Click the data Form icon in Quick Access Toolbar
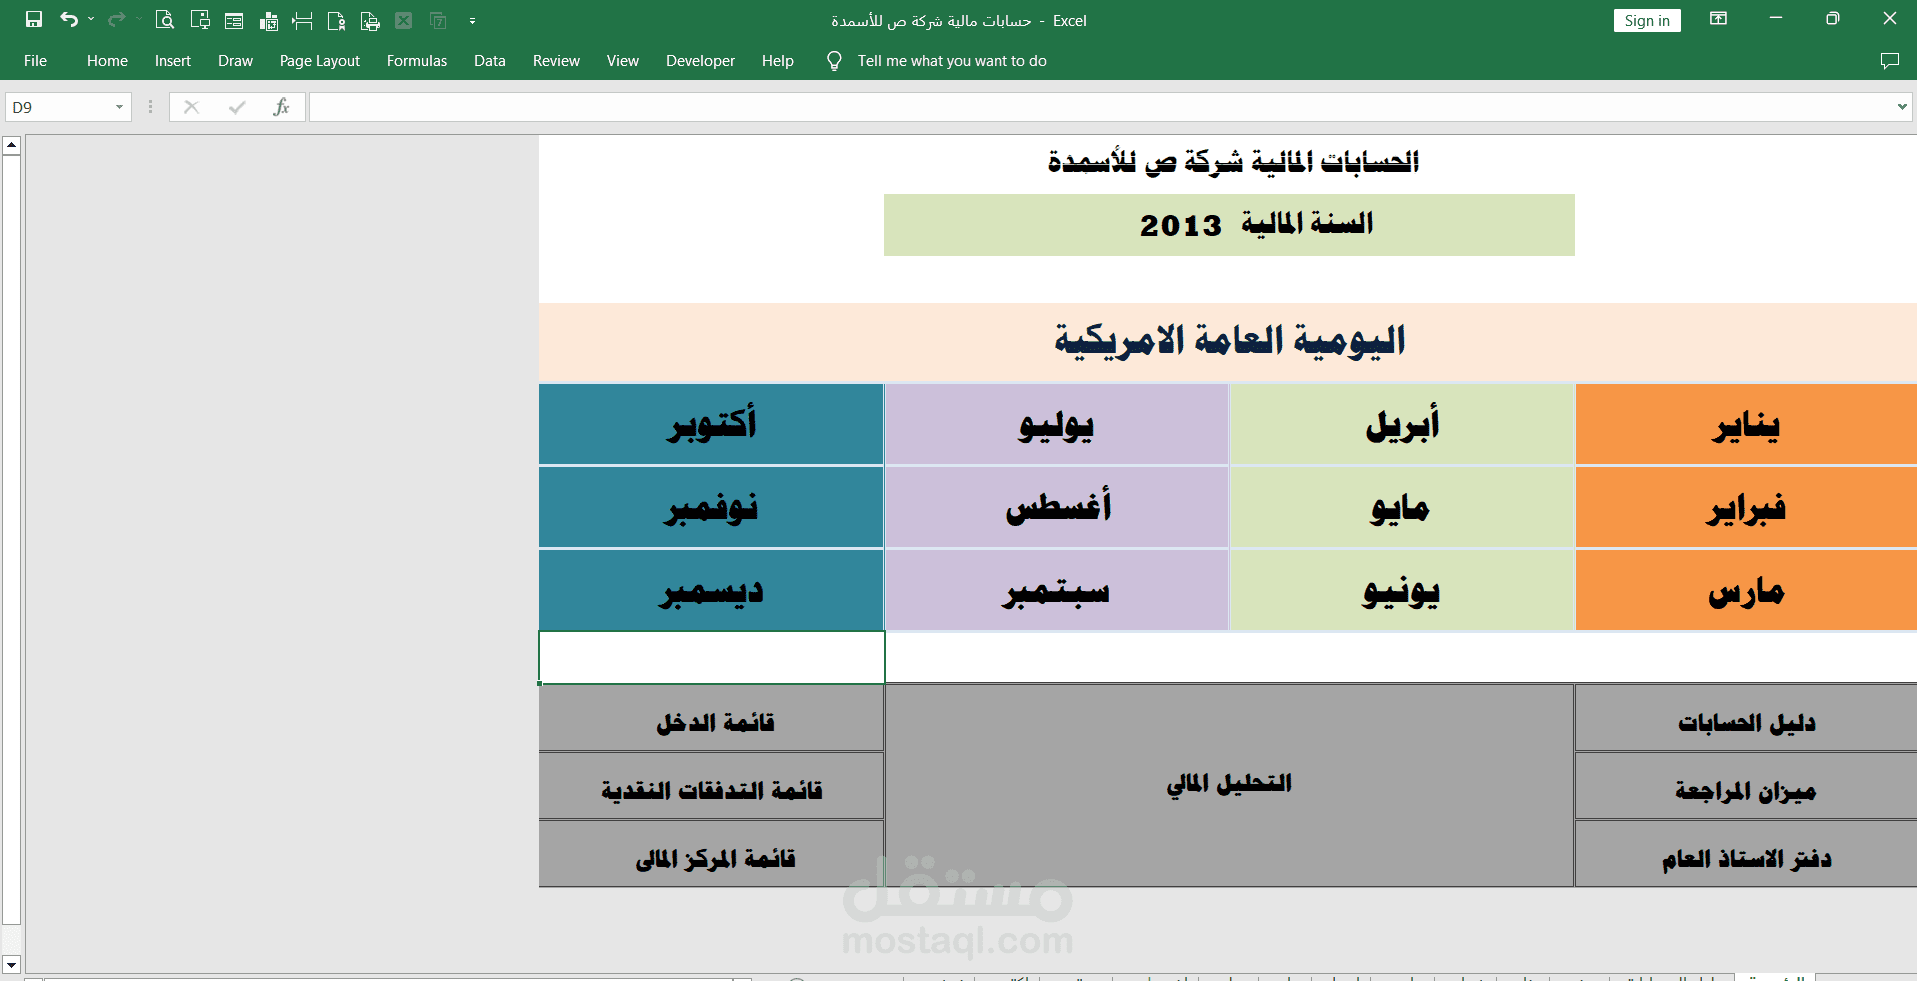This screenshot has height=981, width=1917. tap(234, 21)
